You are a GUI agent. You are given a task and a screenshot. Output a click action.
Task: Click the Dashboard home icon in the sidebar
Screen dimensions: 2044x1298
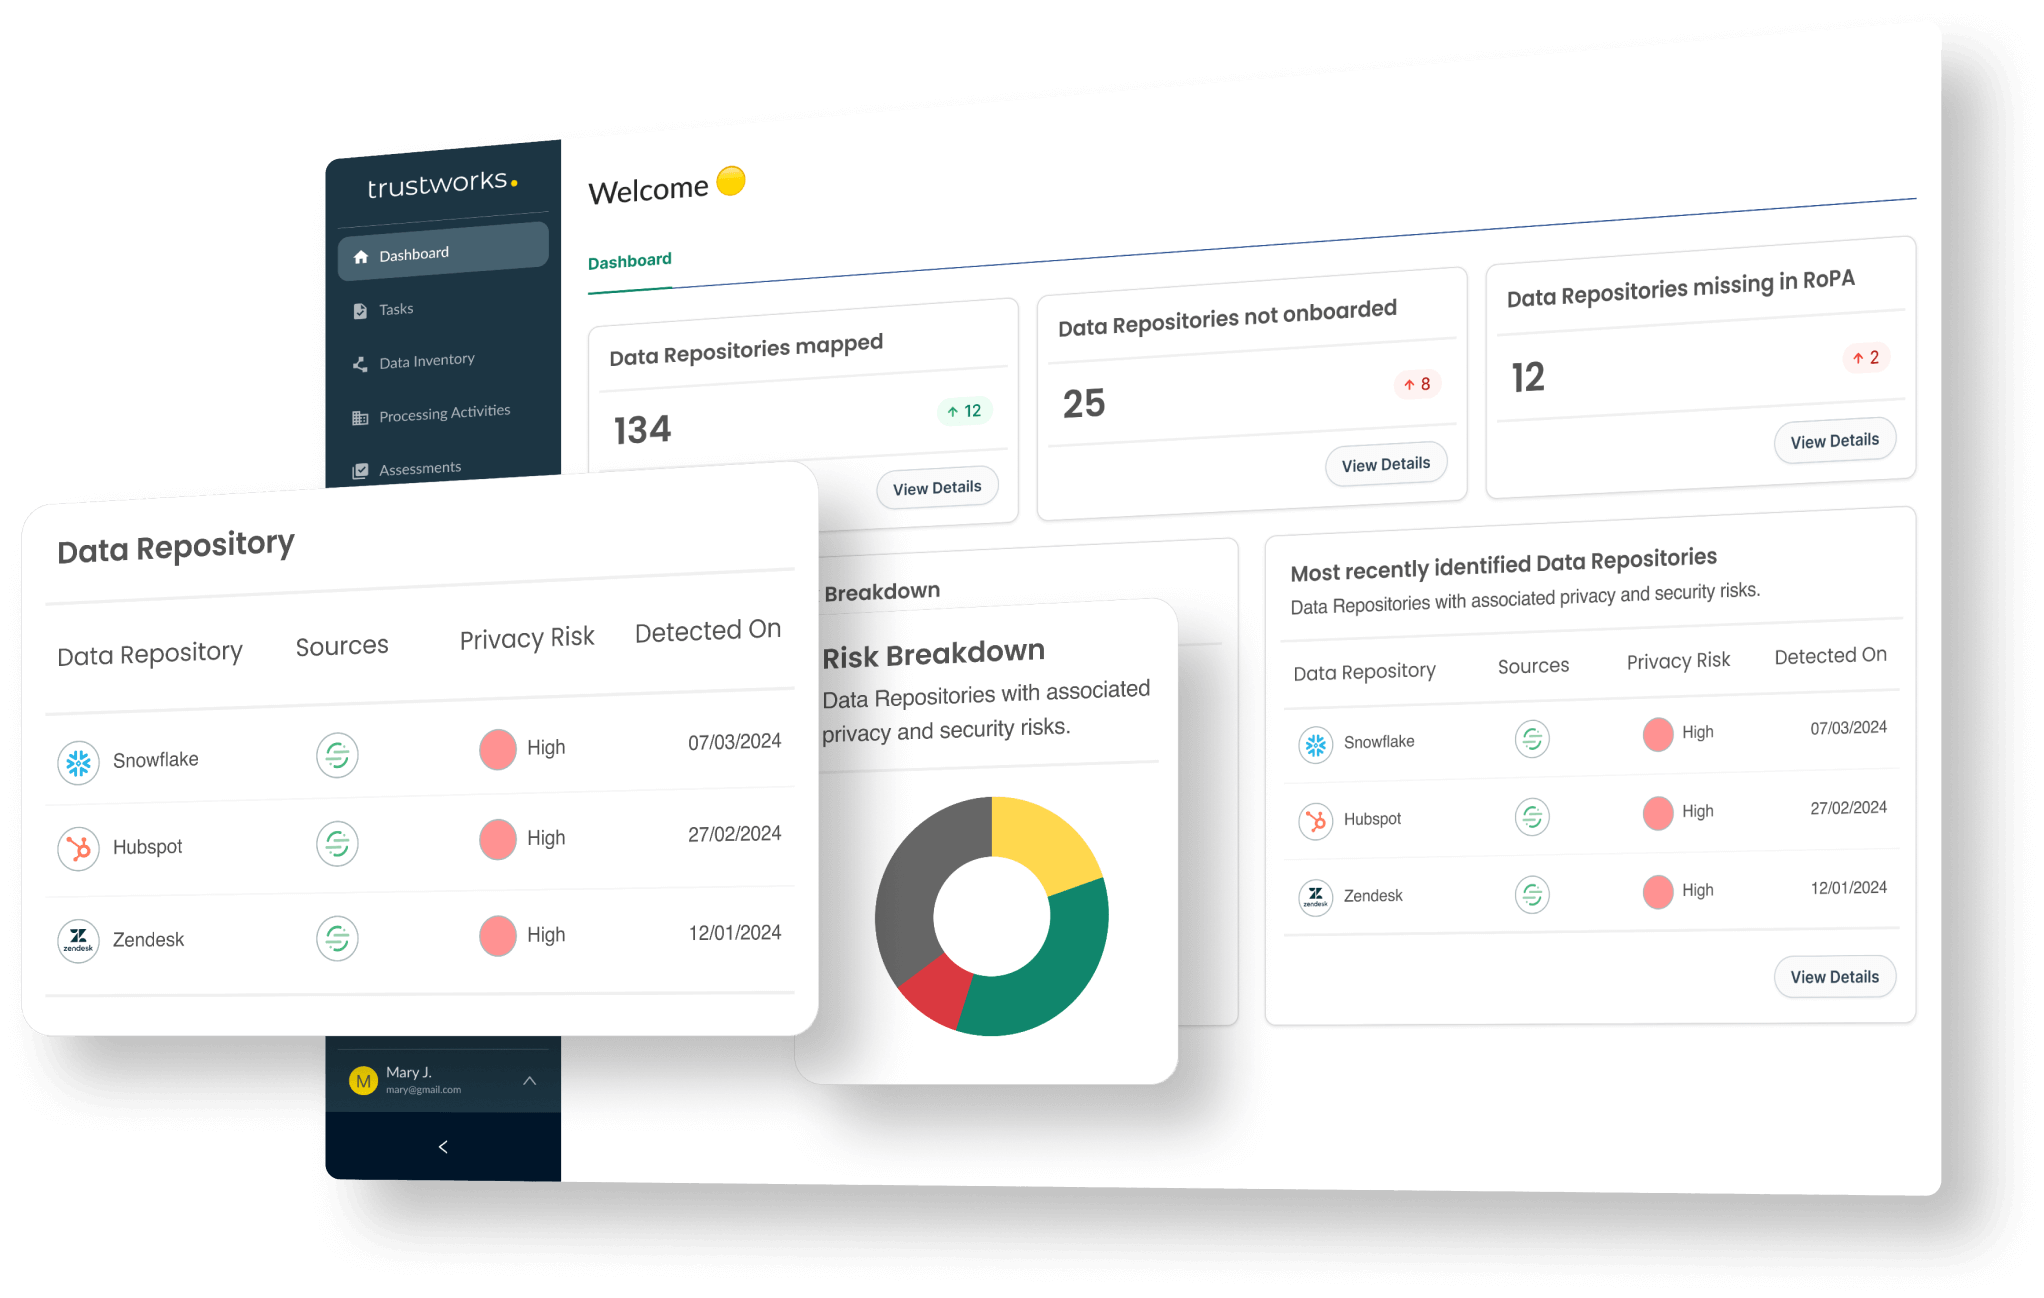tap(360, 257)
